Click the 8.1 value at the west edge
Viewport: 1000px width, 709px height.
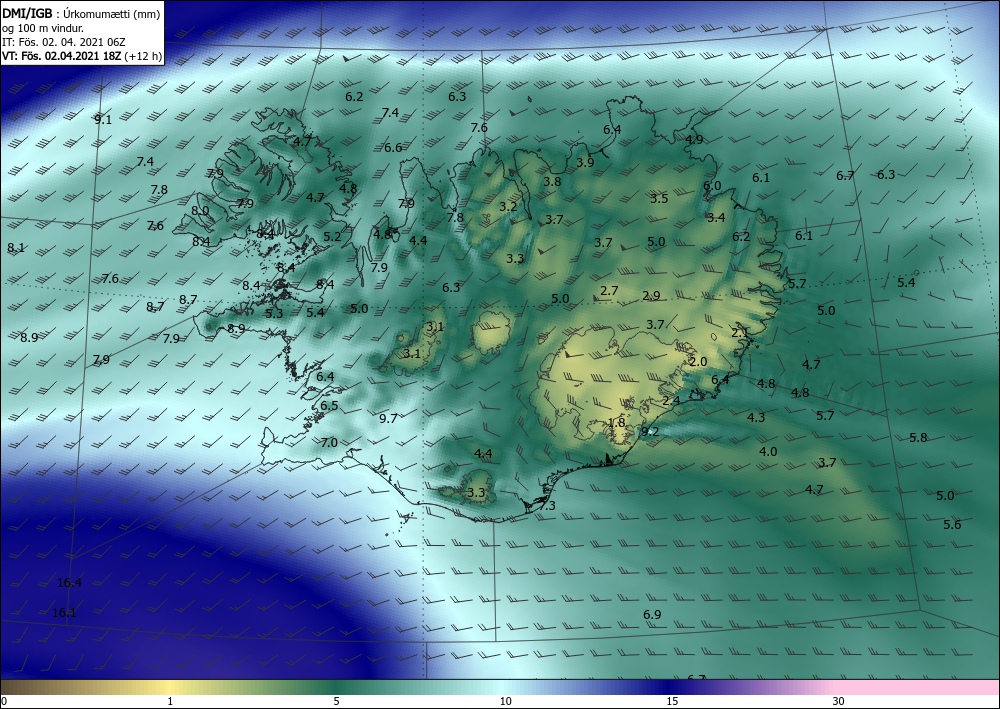[x=16, y=247]
